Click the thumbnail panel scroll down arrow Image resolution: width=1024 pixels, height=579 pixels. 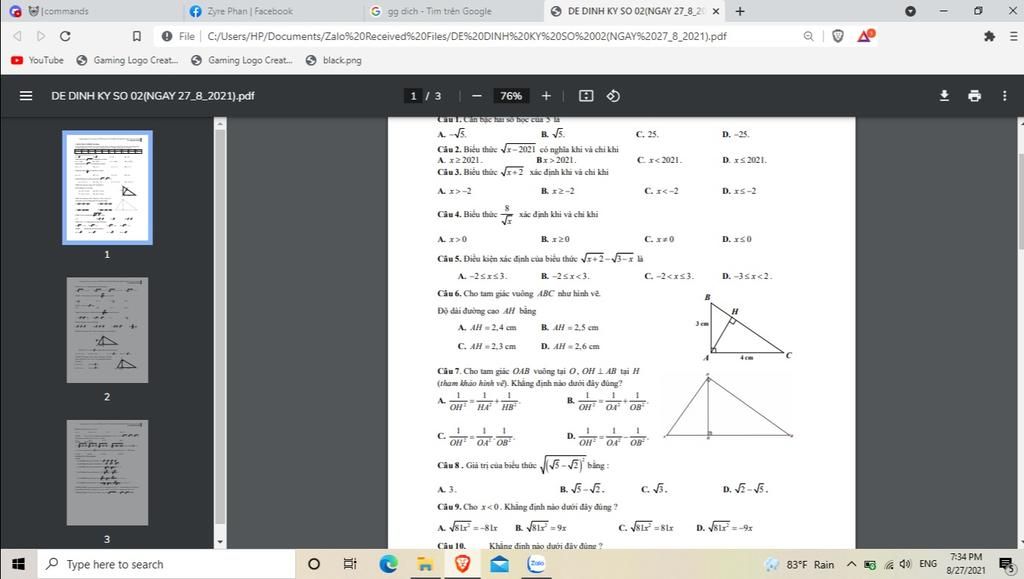click(219, 542)
